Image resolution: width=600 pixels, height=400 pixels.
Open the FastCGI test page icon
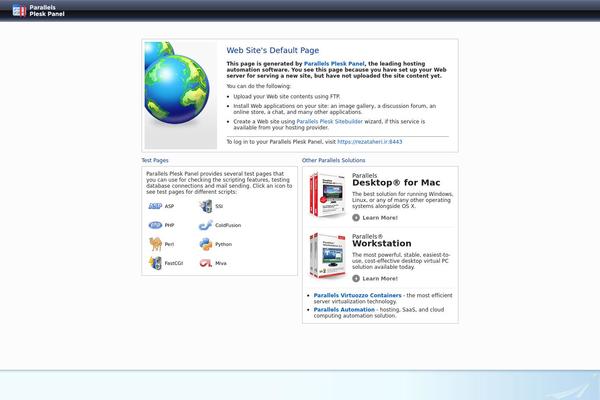pyautogui.click(x=155, y=263)
